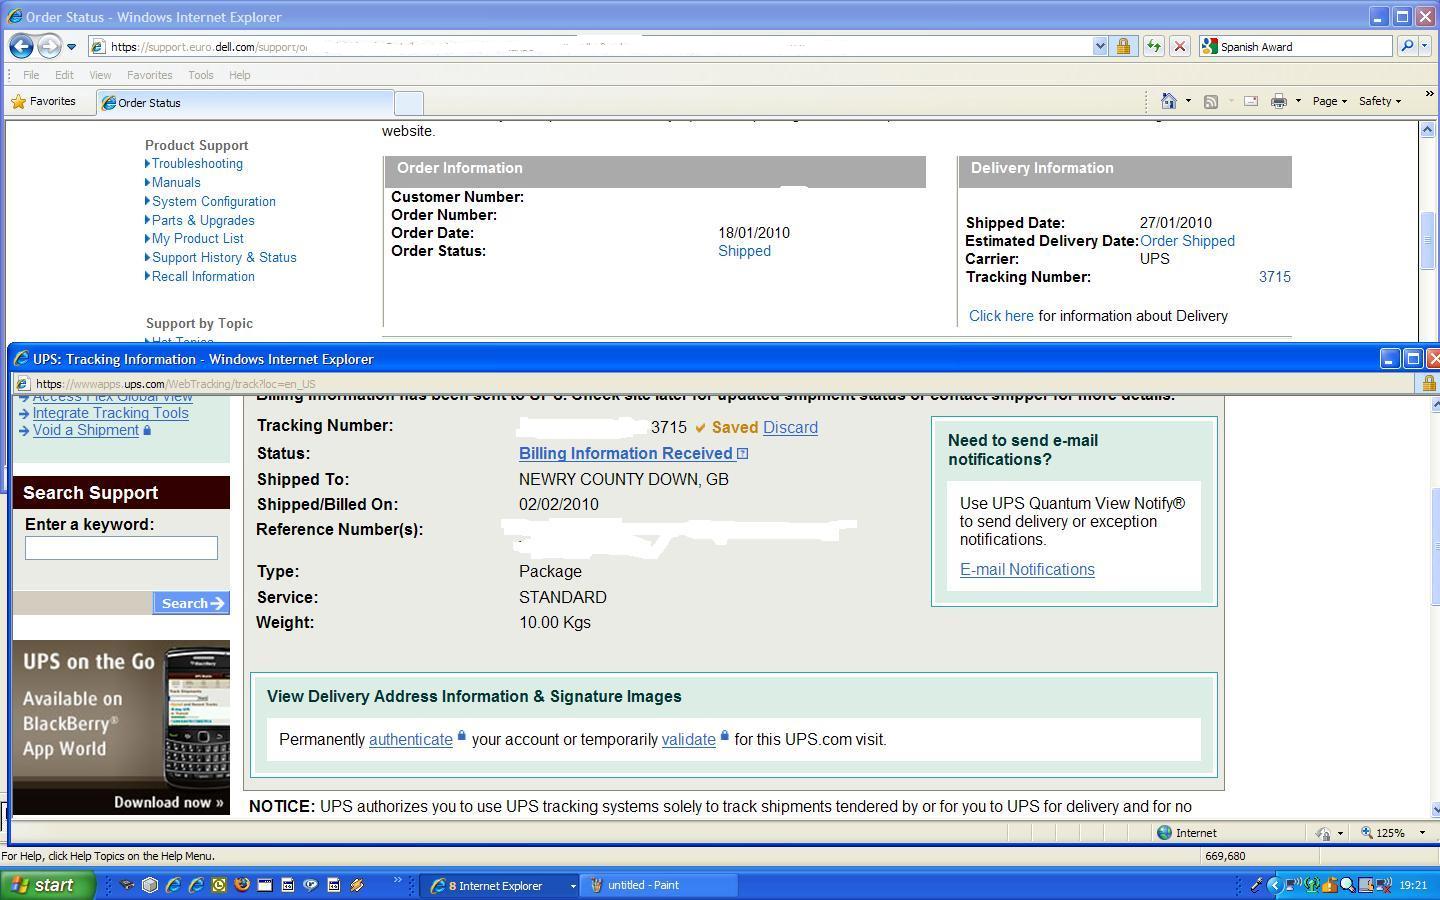Click the authenticate link
The width and height of the screenshot is (1440, 900).
click(411, 740)
